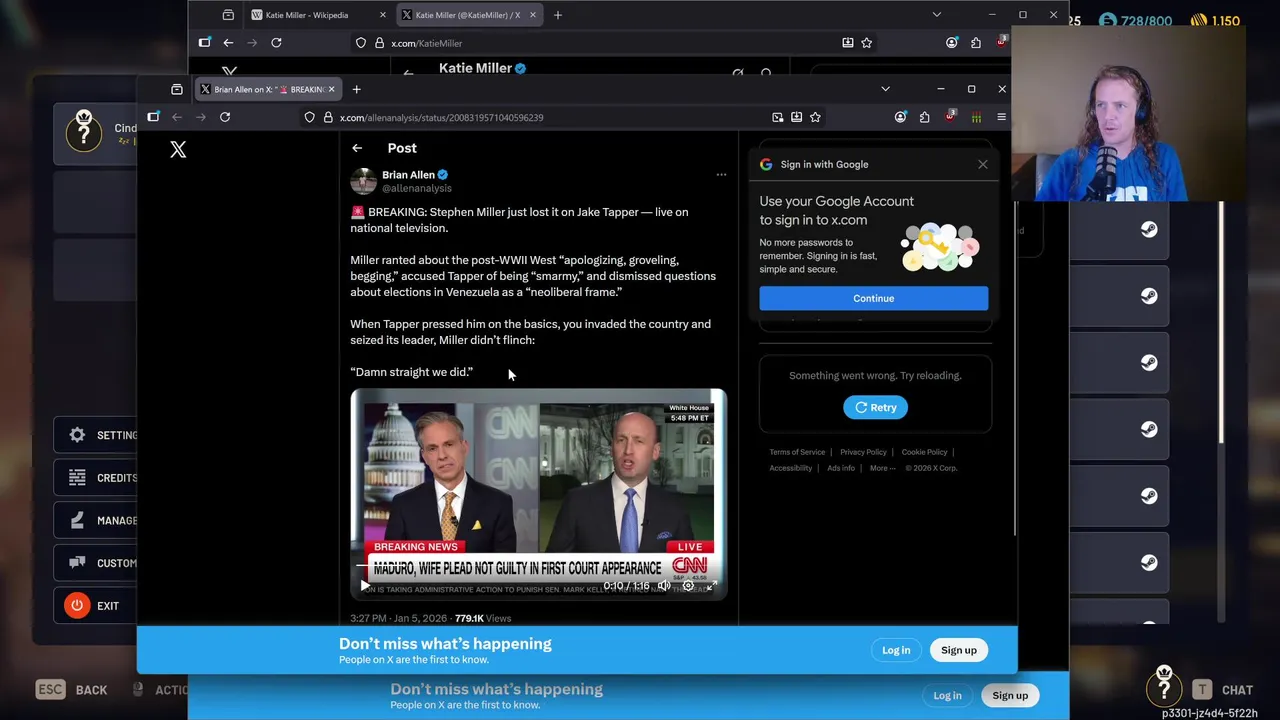Log in from the front blue banner
The width and height of the screenshot is (1280, 720).
tap(896, 650)
